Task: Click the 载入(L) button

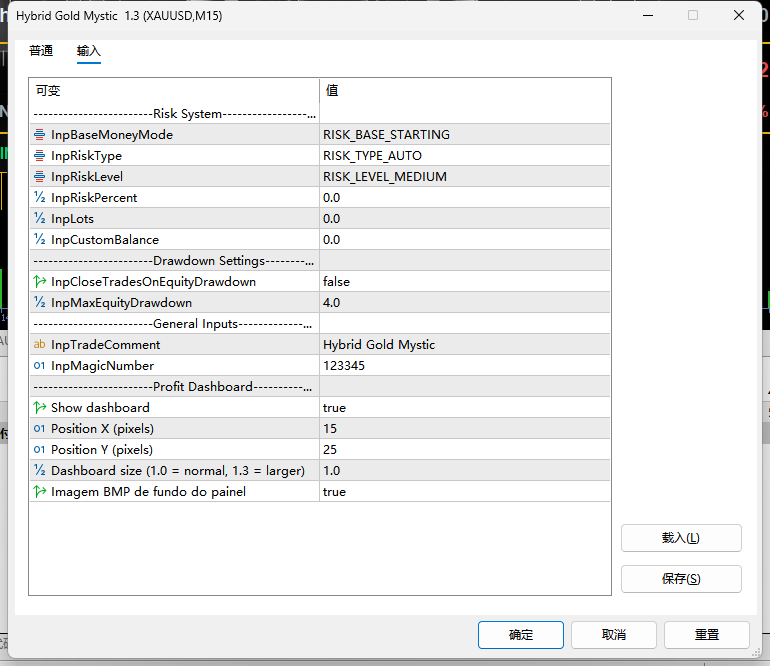Action: [681, 538]
